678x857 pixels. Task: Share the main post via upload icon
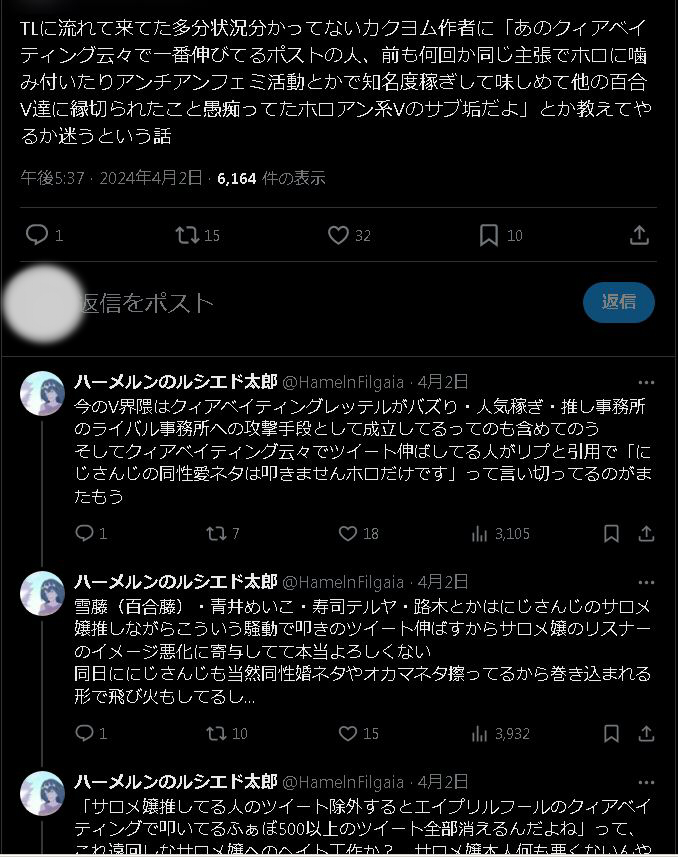click(639, 235)
